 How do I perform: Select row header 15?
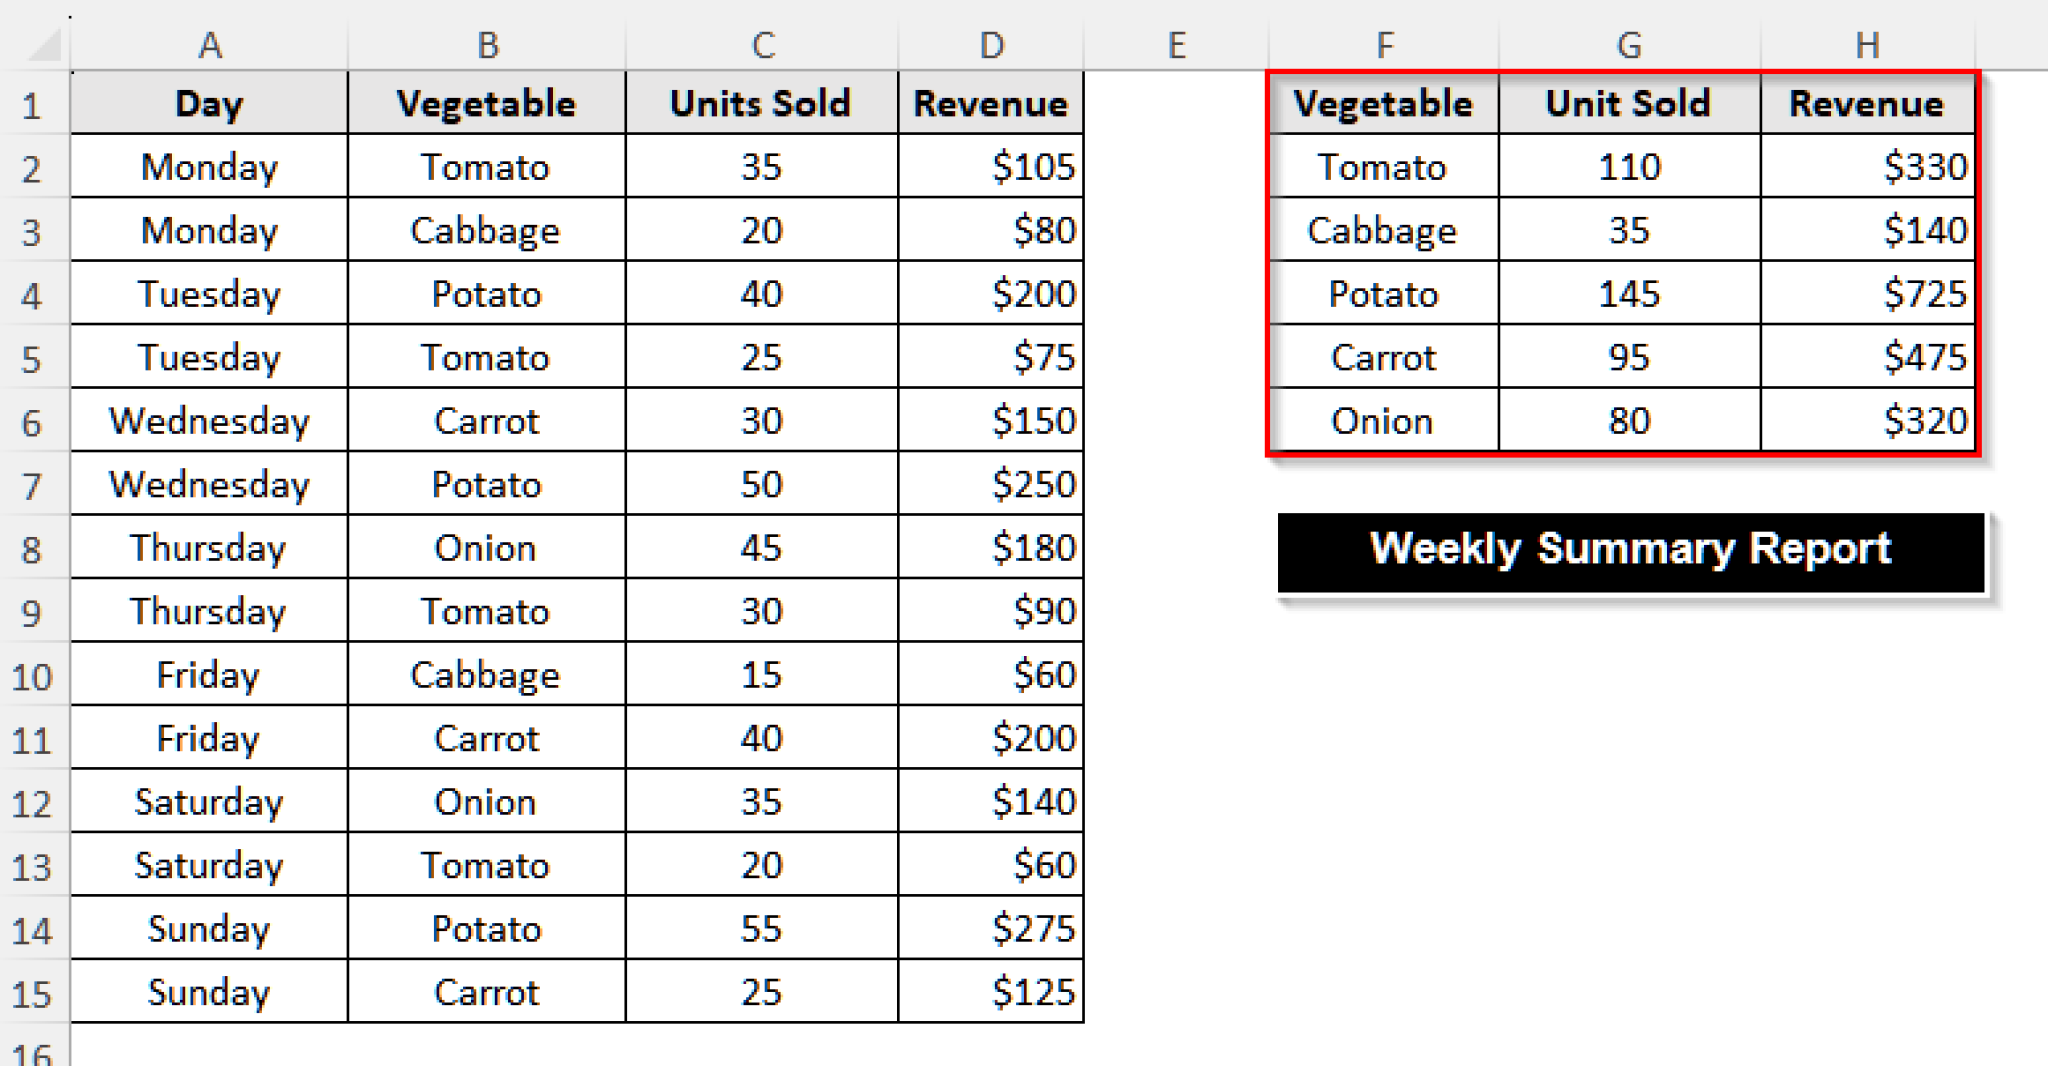pyautogui.click(x=33, y=991)
